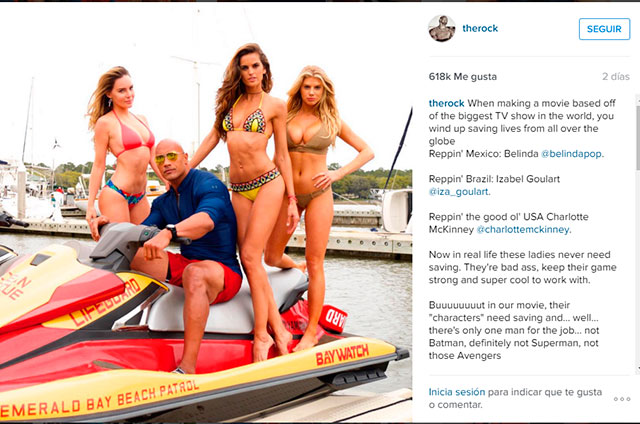Image resolution: width=640 pixels, height=424 pixels.
Task: Open the therock username in the post header
Action: (x=480, y=28)
